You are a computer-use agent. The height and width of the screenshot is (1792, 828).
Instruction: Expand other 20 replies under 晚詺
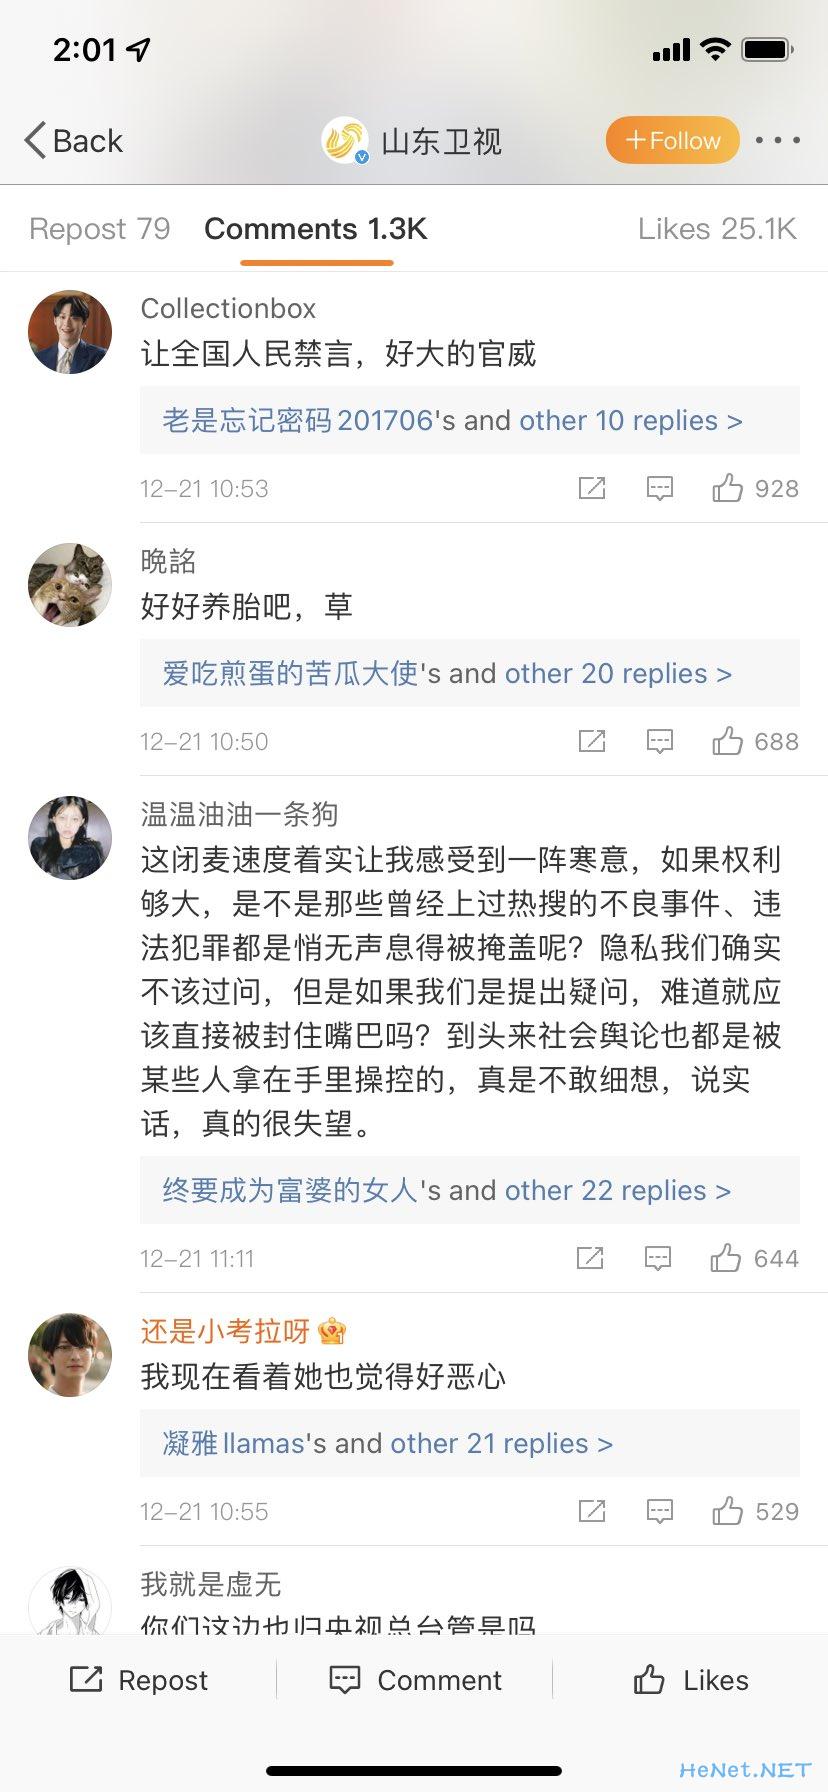[618, 673]
